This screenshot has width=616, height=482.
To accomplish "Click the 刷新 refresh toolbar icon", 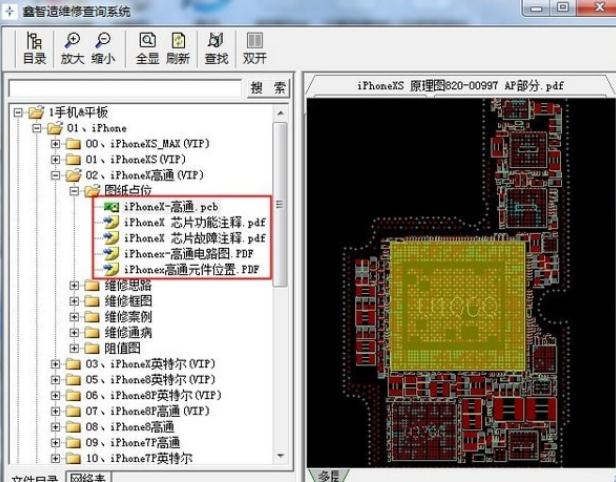I will point(179,48).
